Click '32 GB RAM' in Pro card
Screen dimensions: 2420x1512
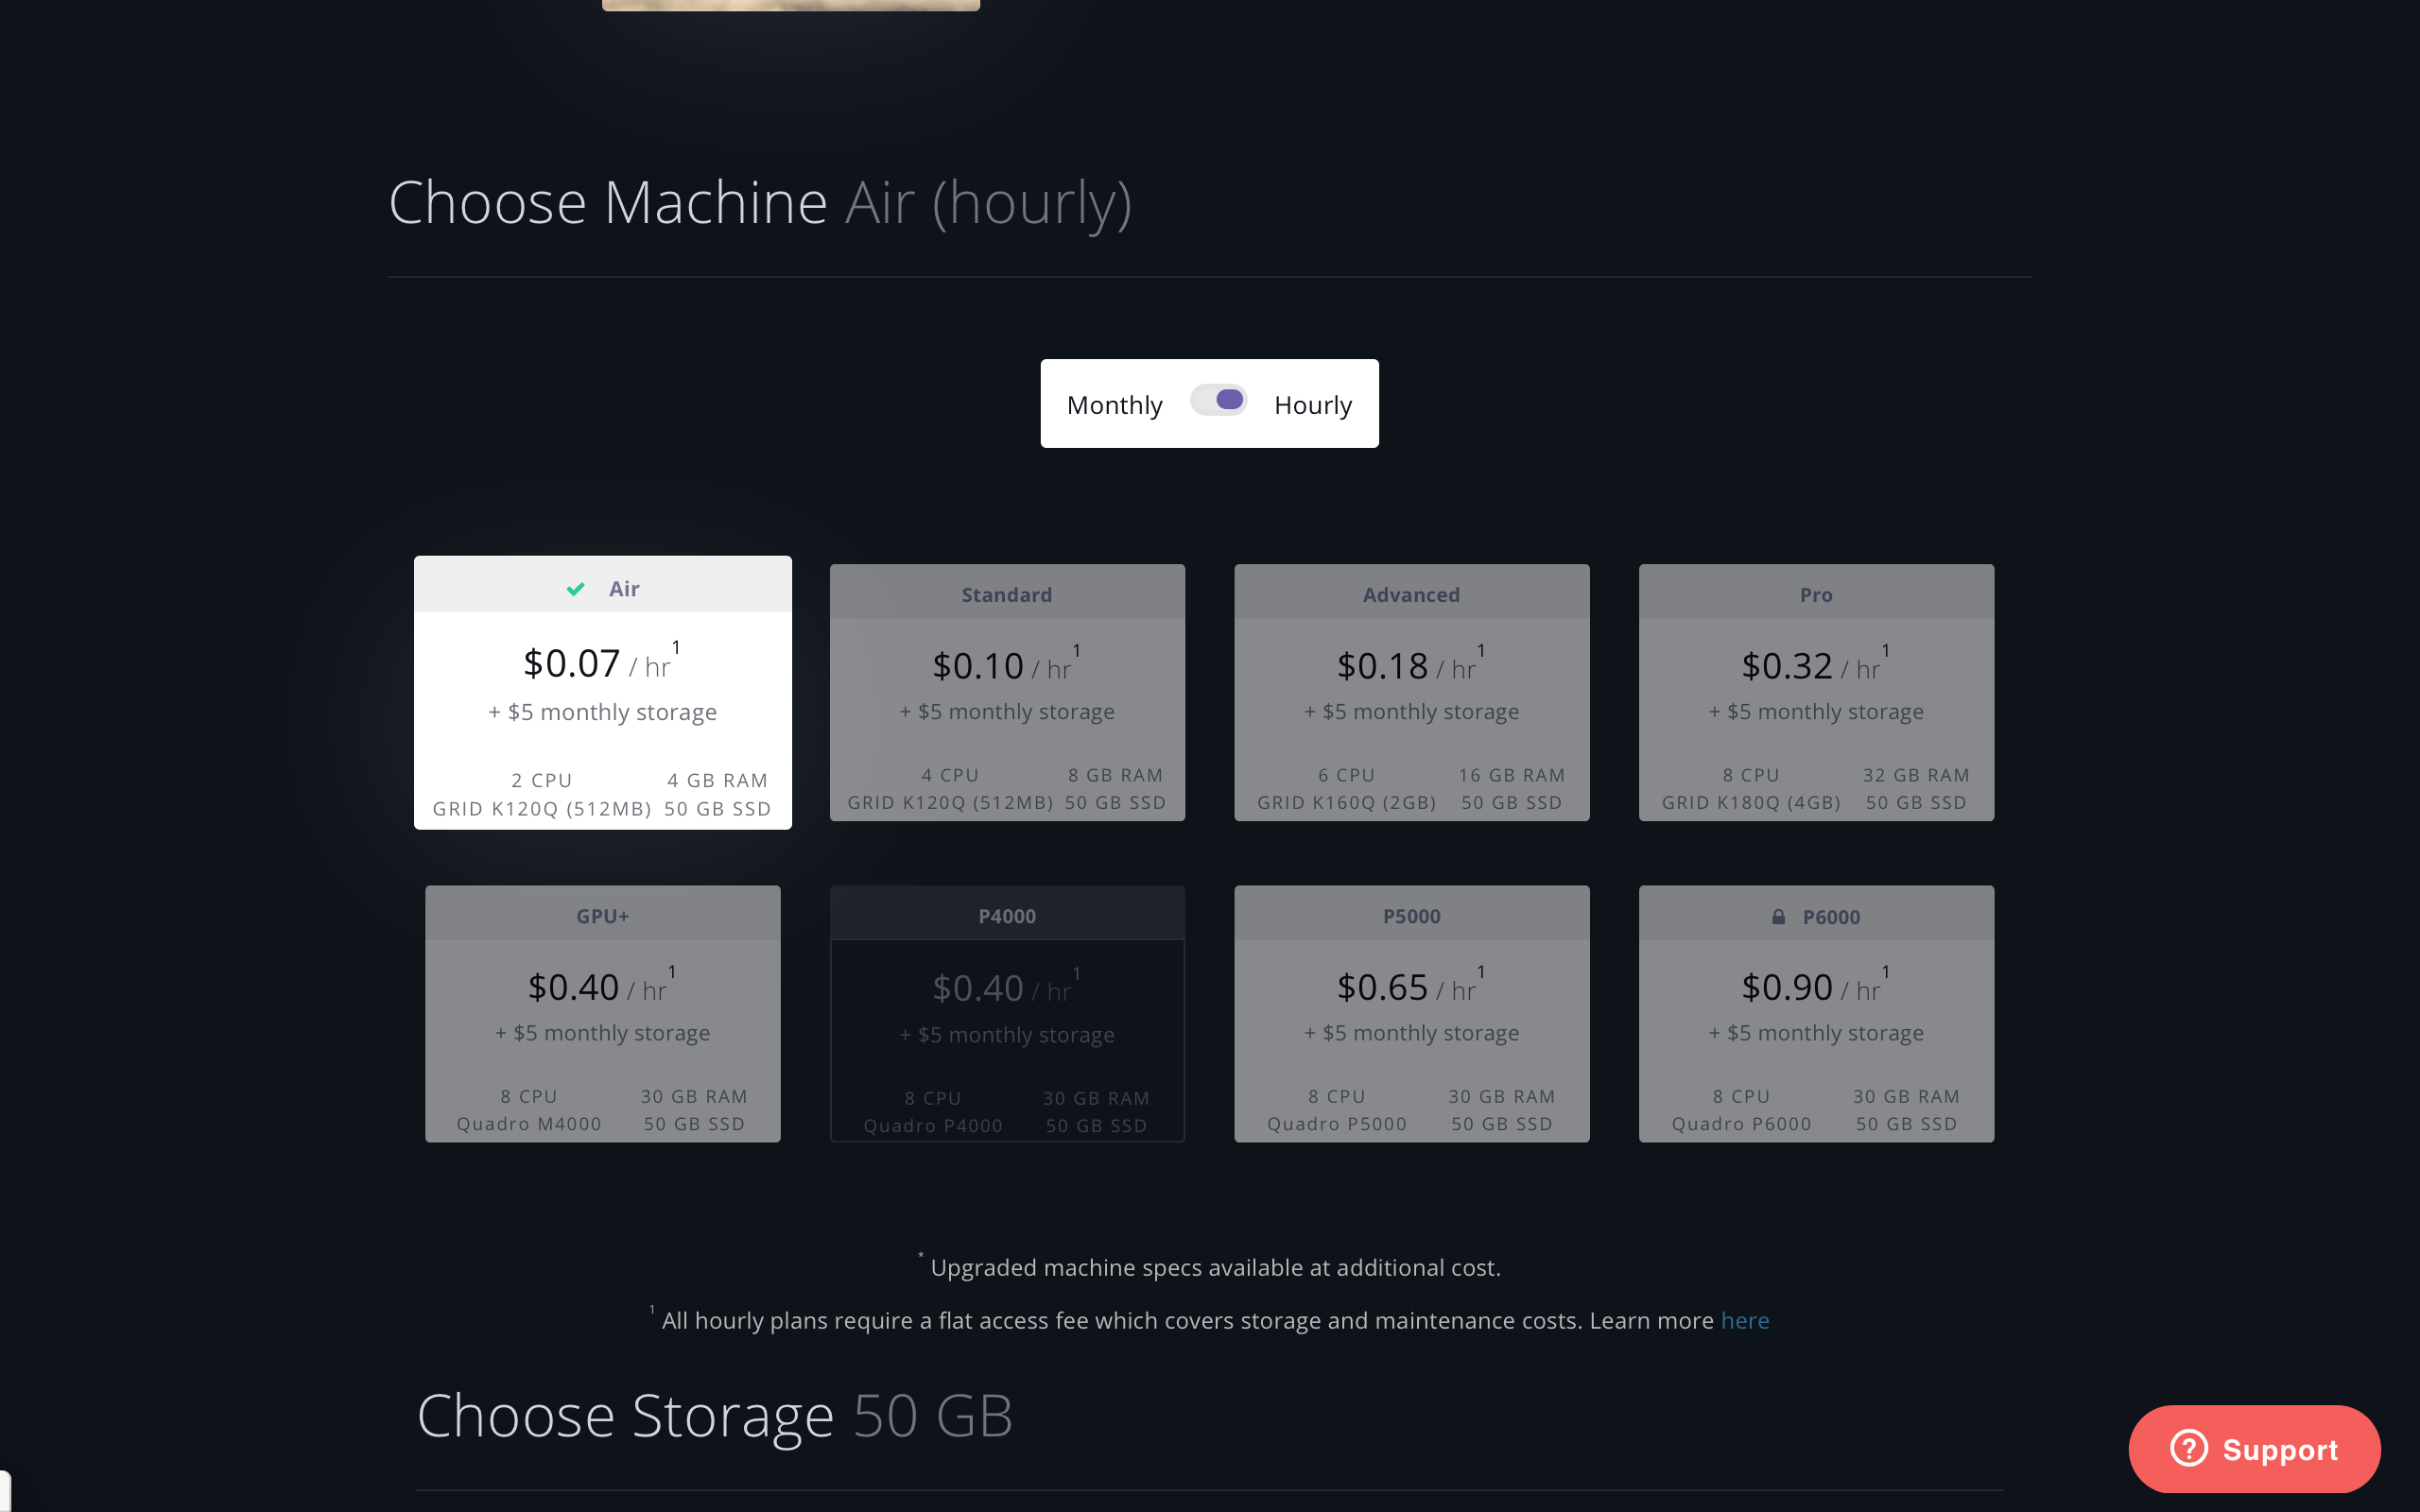point(1916,775)
